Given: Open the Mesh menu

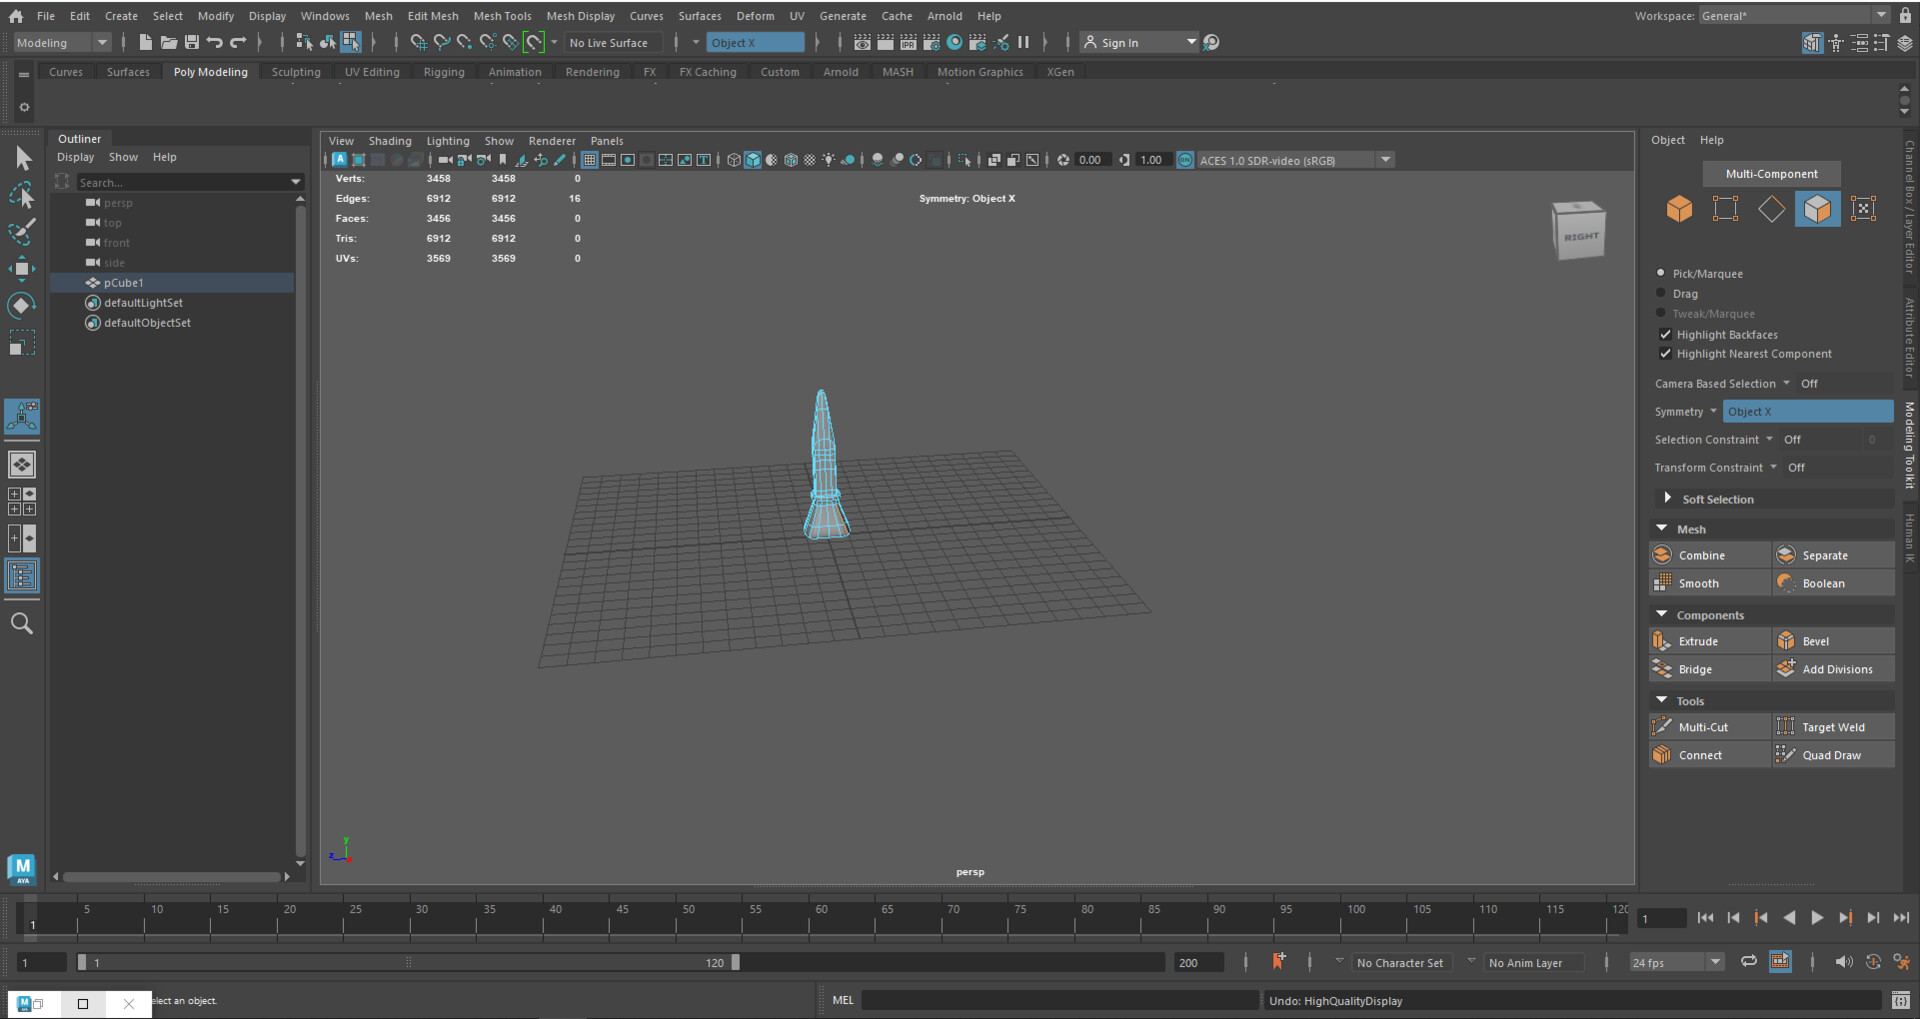Looking at the screenshot, I should [x=378, y=15].
